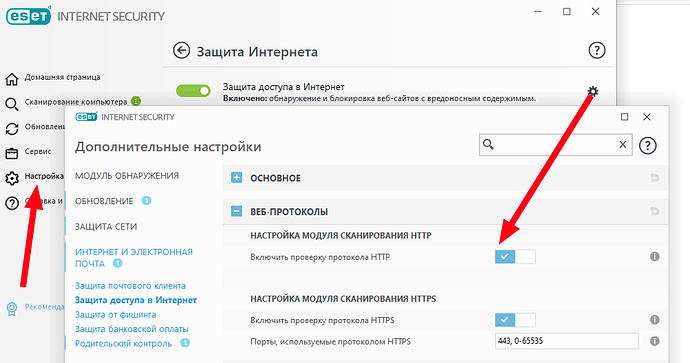
Task: Select ЗАЩИТА СЕТИ in settings sidebar
Action: pyautogui.click(x=106, y=227)
